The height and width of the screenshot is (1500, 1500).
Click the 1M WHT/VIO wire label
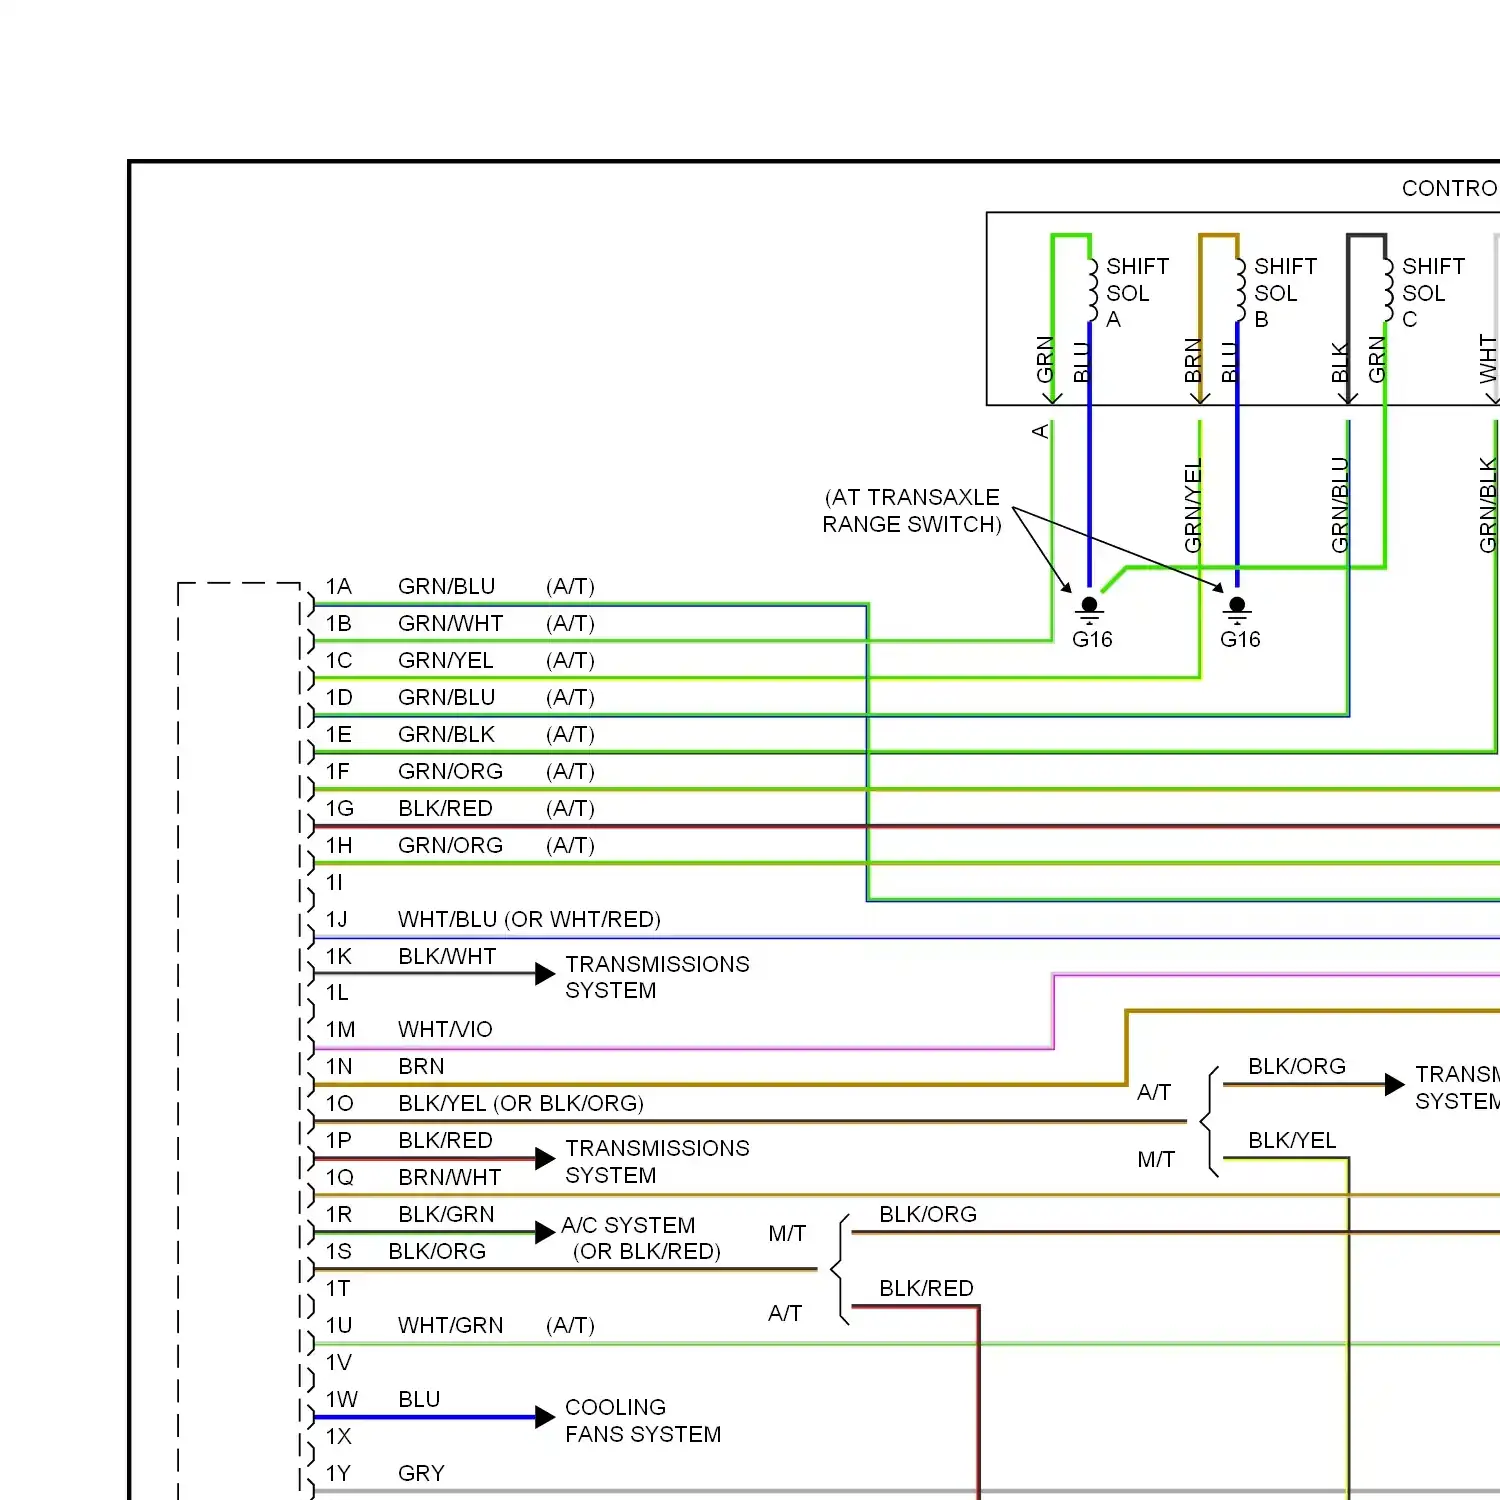(445, 1030)
